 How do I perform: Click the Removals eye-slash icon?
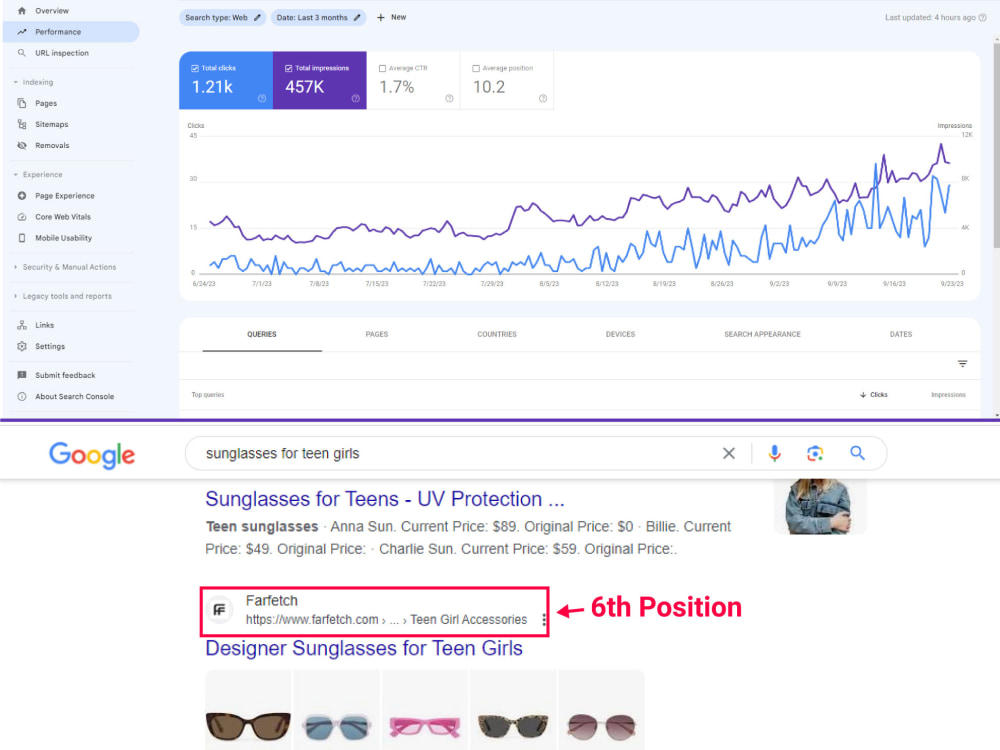22,145
